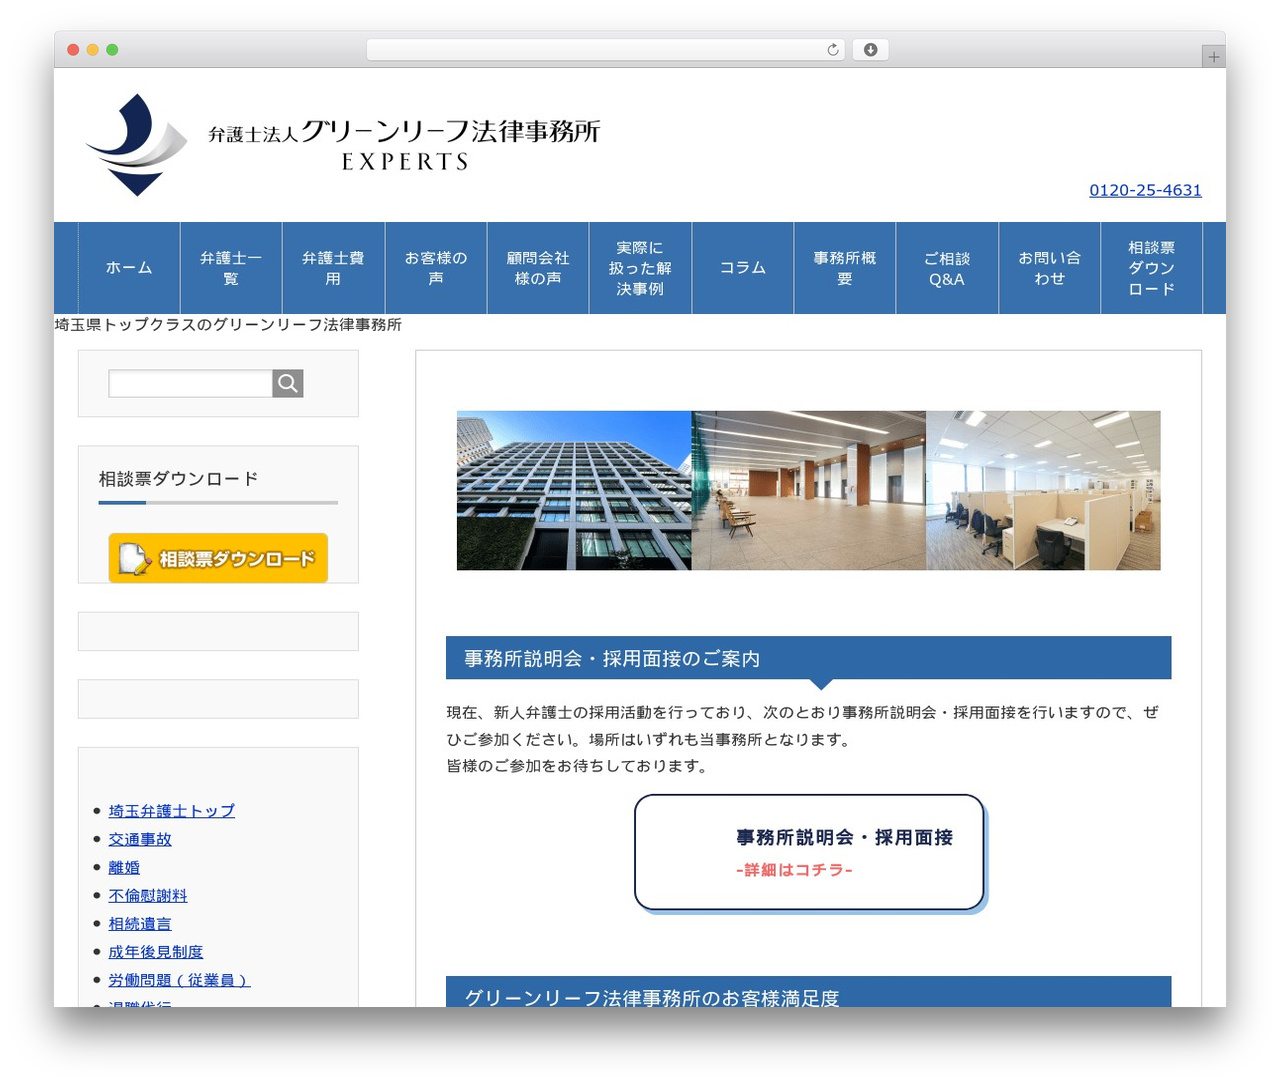The height and width of the screenshot is (1084, 1280).
Task: Open 実際に扱った解決事例 menu item
Action: coord(640,268)
